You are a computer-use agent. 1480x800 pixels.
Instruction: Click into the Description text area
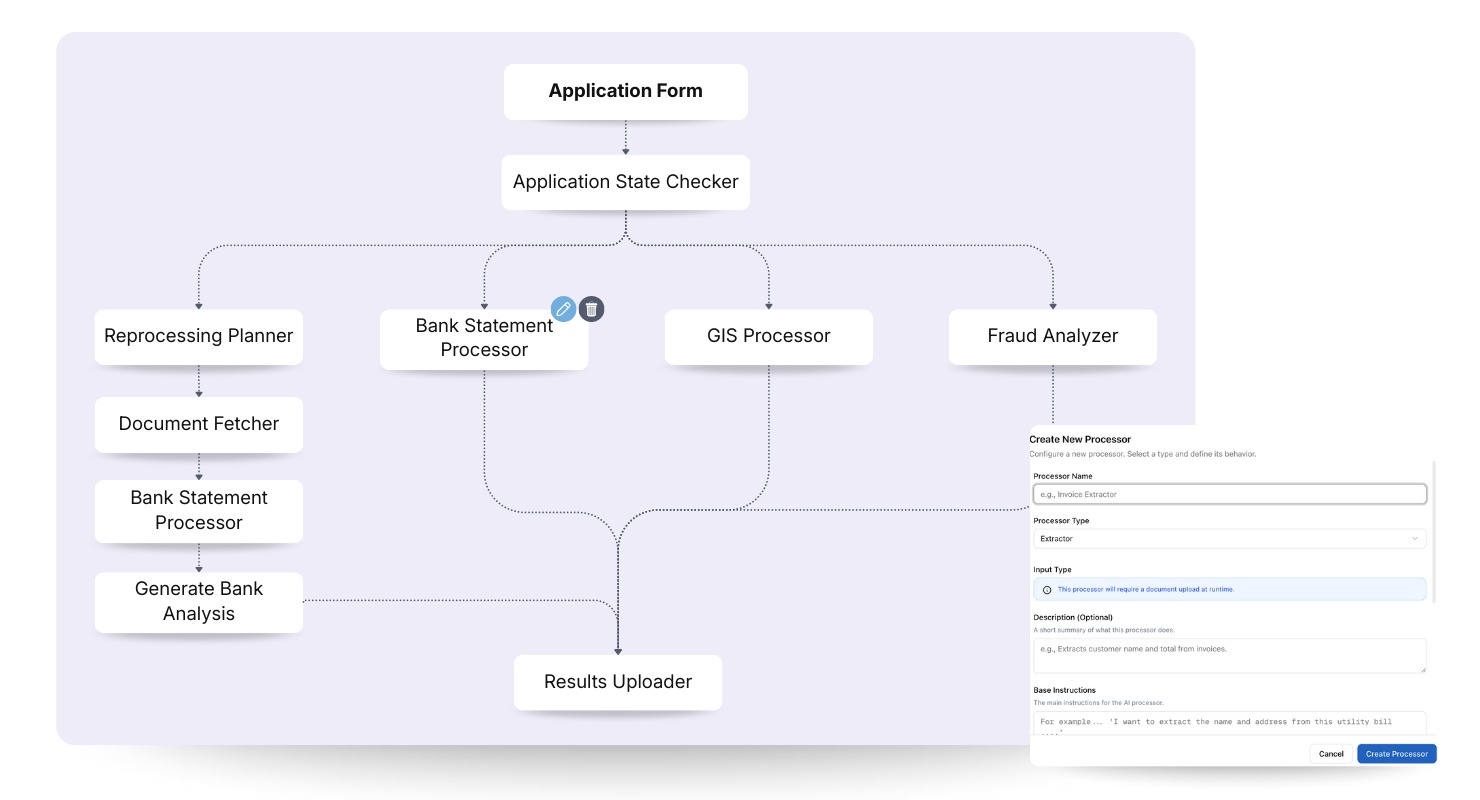coord(1228,655)
